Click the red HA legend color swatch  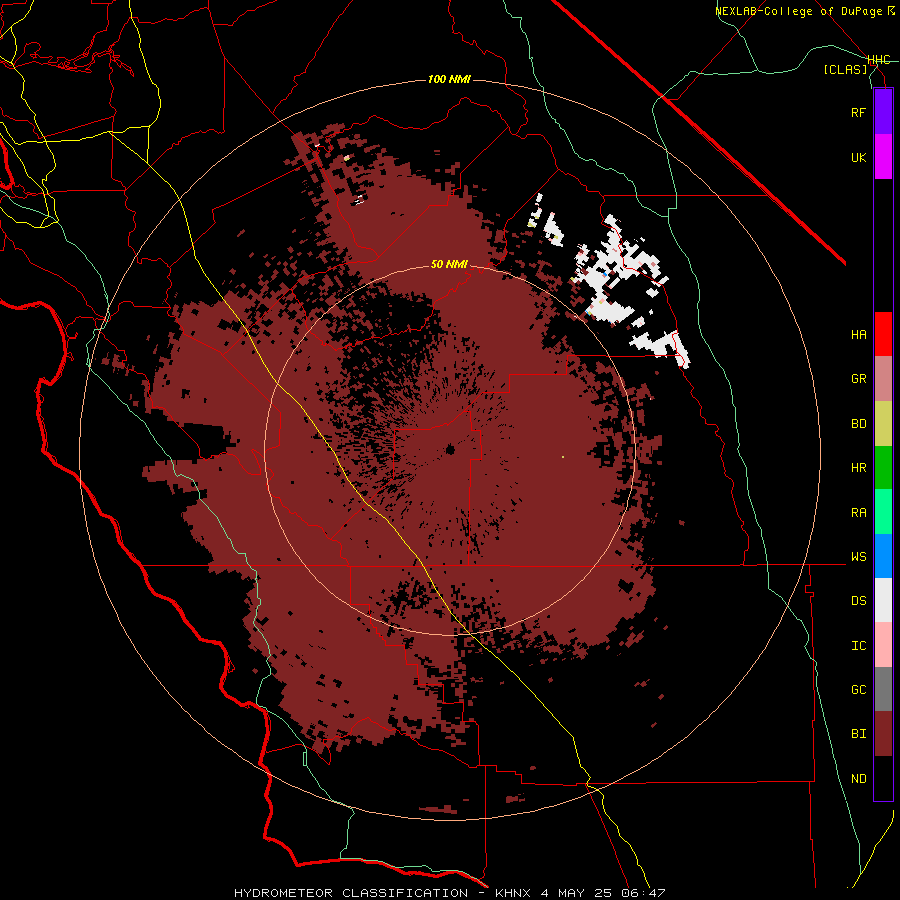(x=883, y=334)
